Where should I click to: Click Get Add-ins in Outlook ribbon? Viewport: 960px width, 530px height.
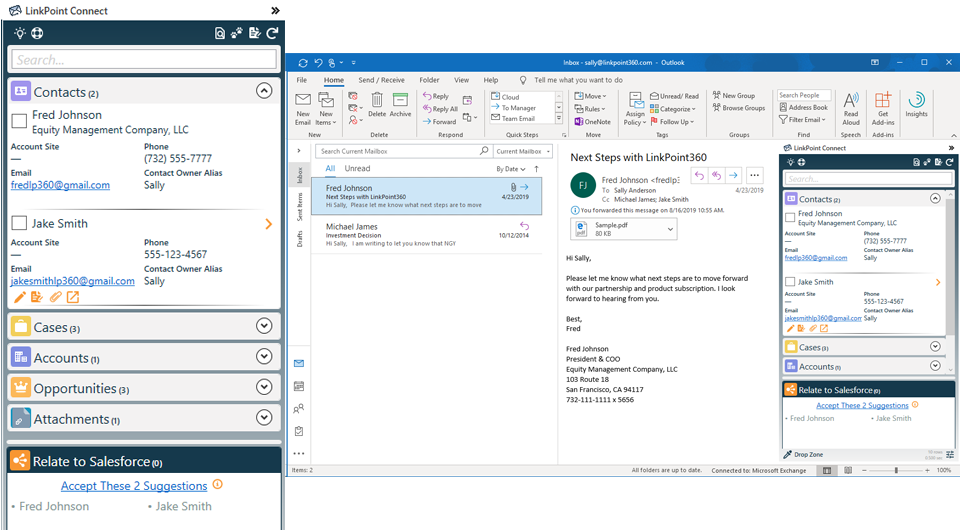click(x=883, y=109)
